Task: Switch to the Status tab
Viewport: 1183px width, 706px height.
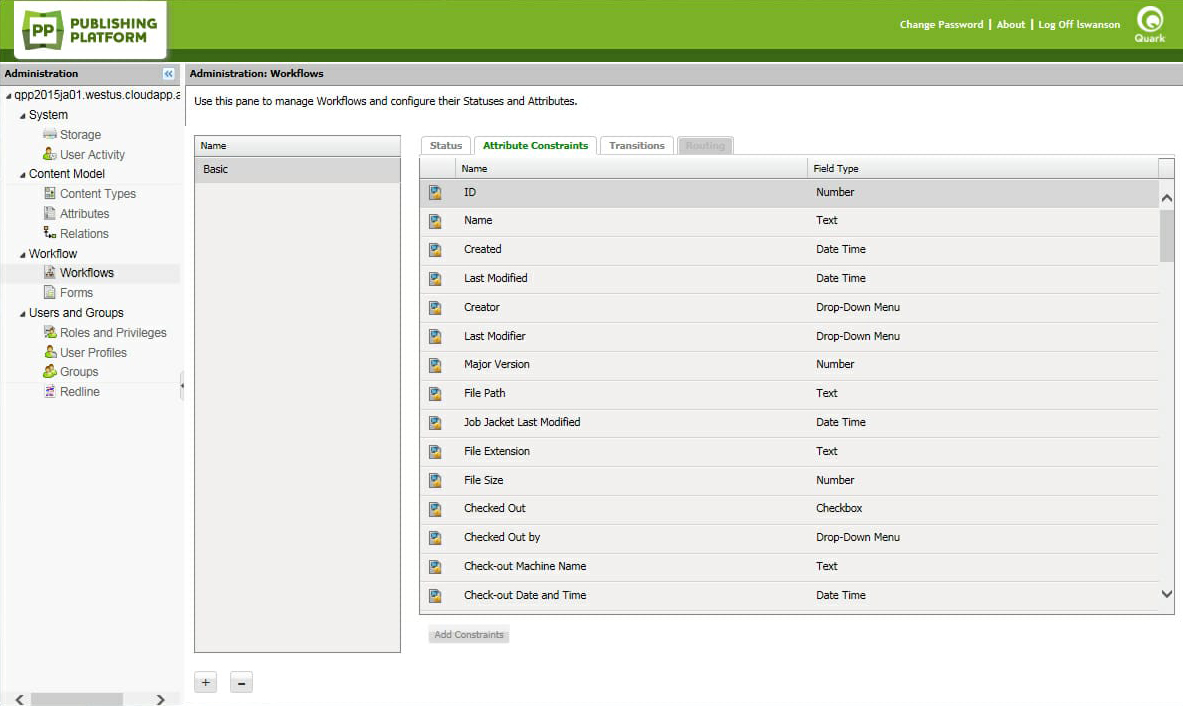Action: (446, 146)
